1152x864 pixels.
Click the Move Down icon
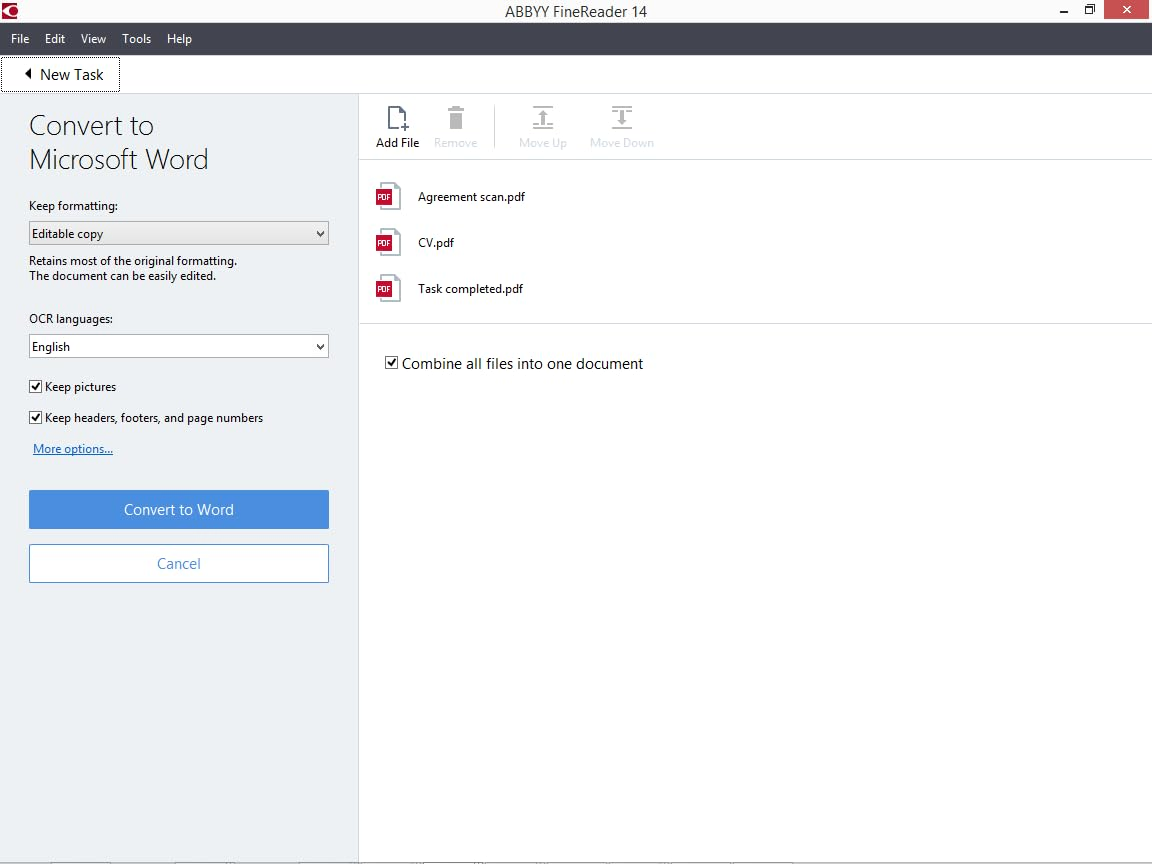pyautogui.click(x=621, y=119)
